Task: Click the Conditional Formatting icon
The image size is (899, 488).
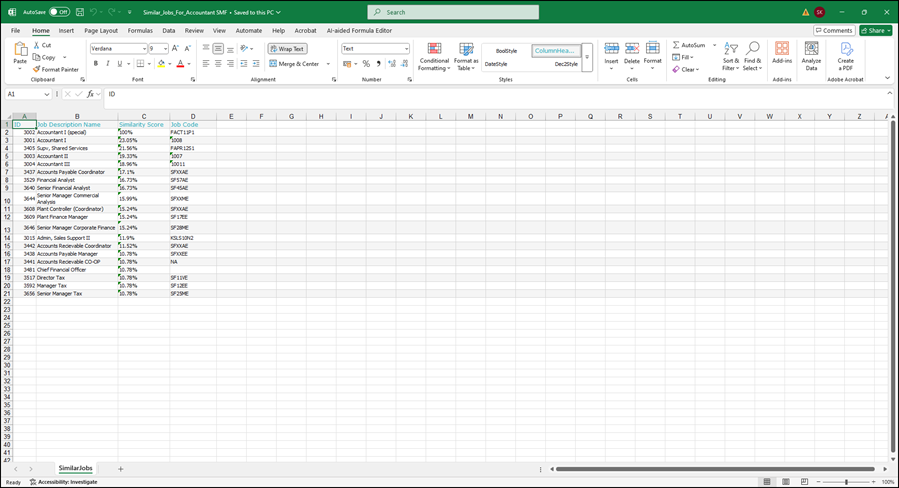Action: (x=434, y=49)
